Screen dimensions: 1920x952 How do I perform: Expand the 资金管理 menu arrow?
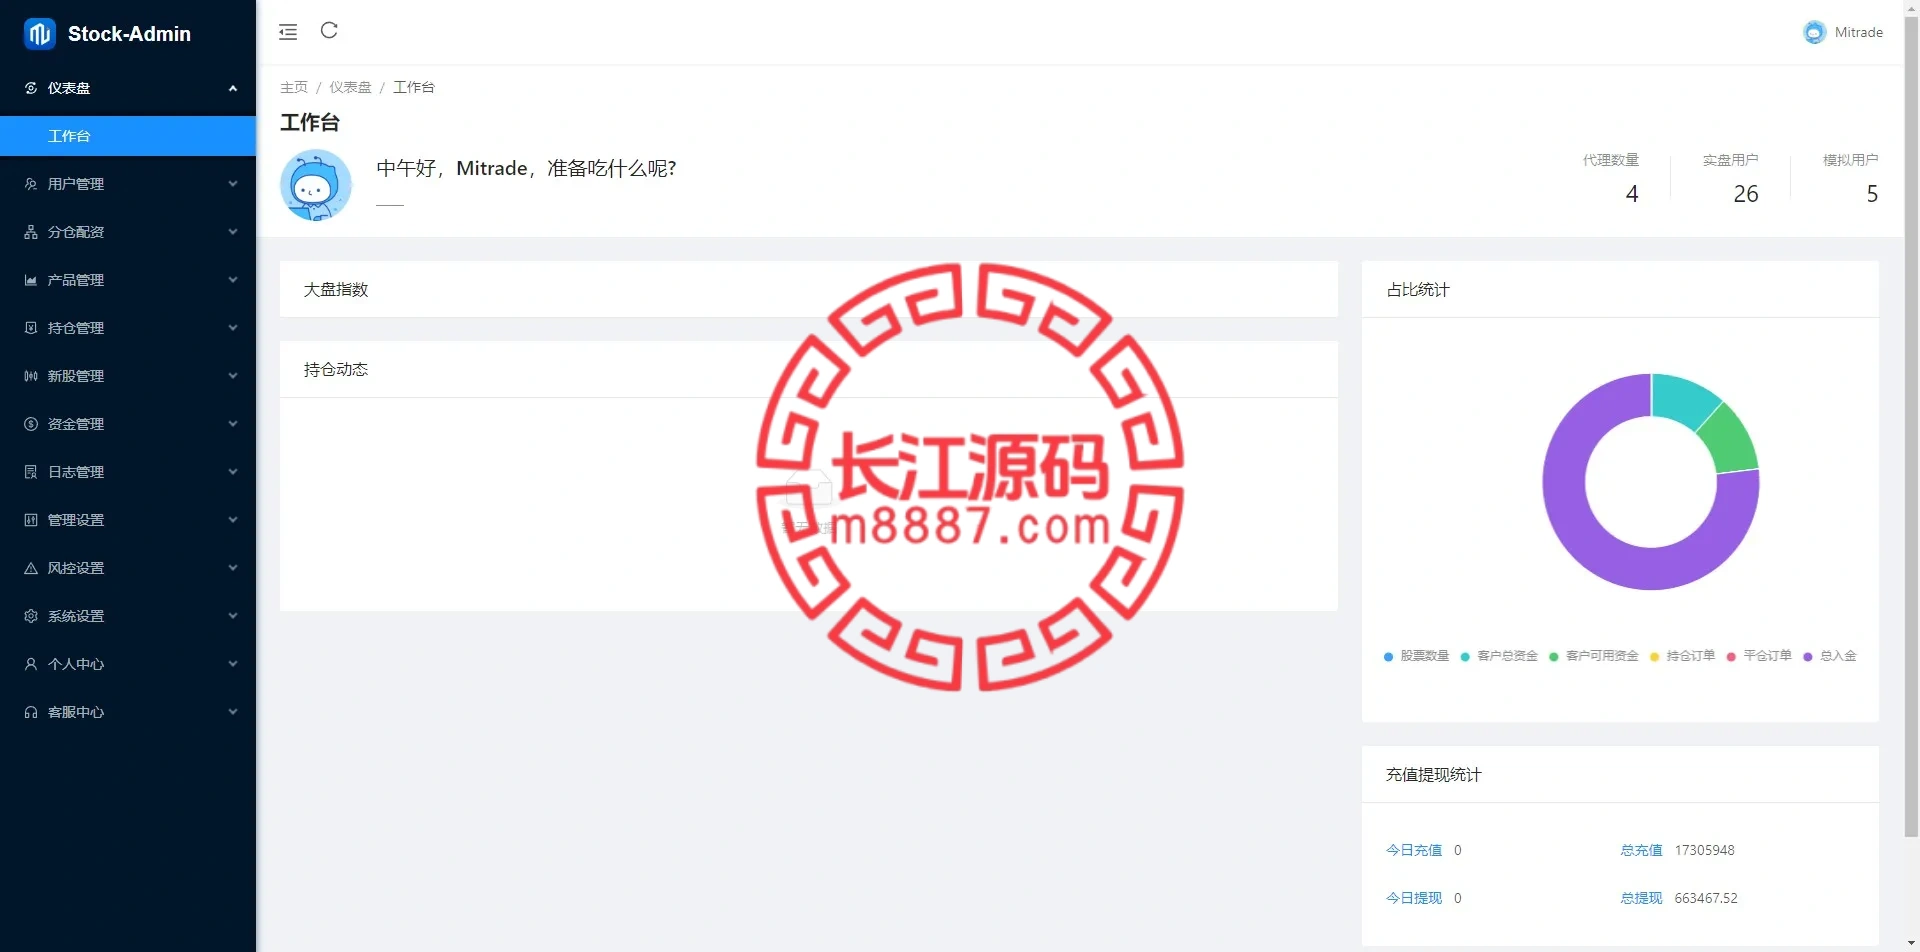coord(233,424)
